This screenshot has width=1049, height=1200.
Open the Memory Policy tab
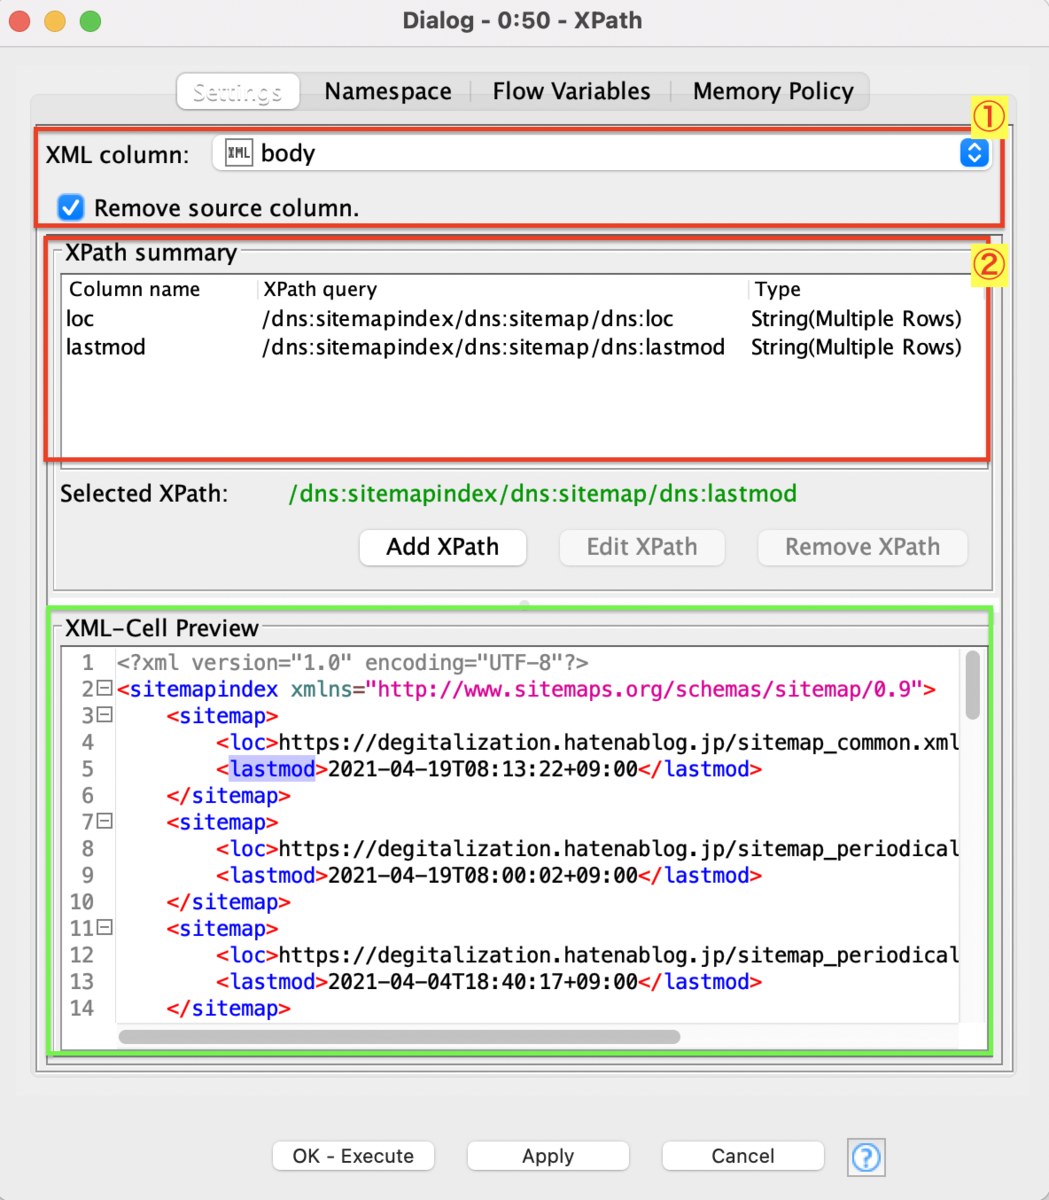point(773,91)
